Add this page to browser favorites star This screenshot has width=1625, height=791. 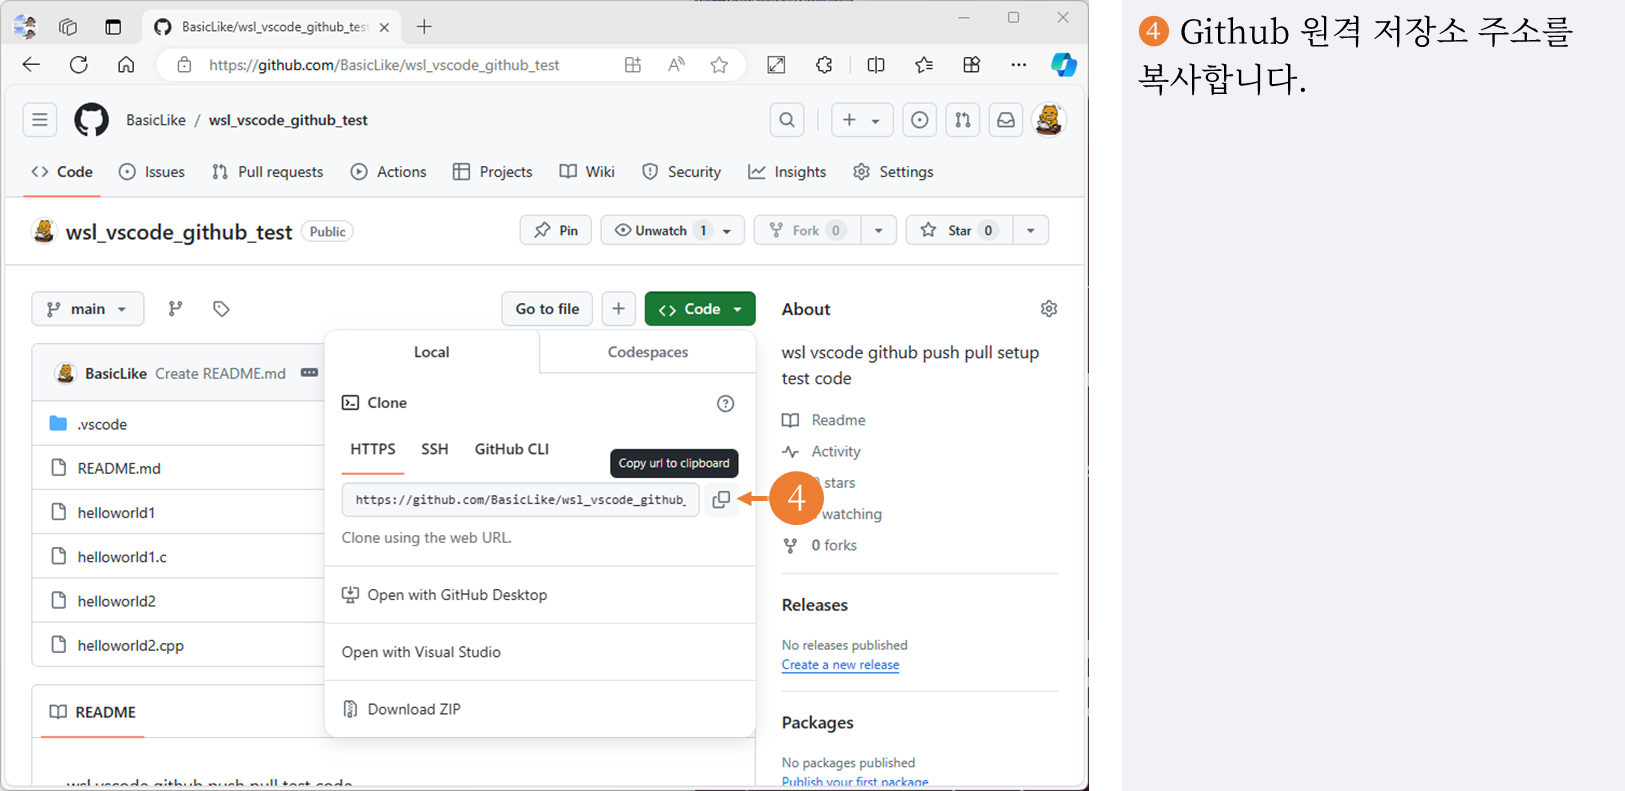(x=719, y=65)
